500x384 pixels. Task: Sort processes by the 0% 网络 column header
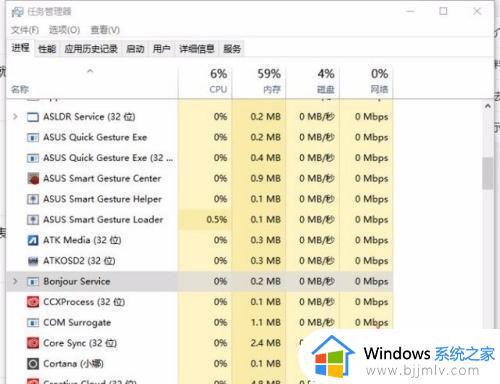[x=366, y=82]
